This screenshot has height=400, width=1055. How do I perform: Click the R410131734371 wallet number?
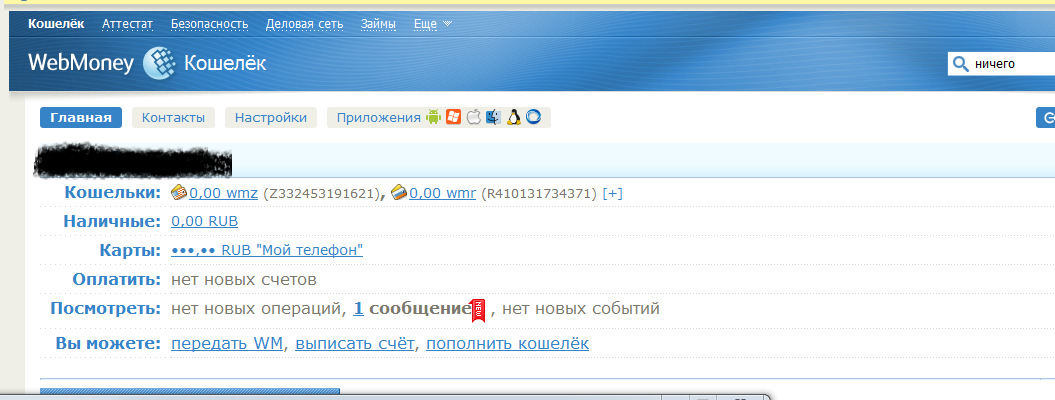tap(540, 194)
